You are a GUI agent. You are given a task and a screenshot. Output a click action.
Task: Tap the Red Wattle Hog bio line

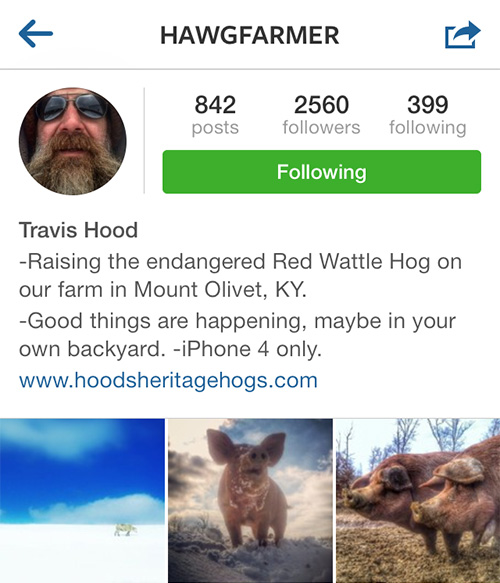tap(241, 262)
